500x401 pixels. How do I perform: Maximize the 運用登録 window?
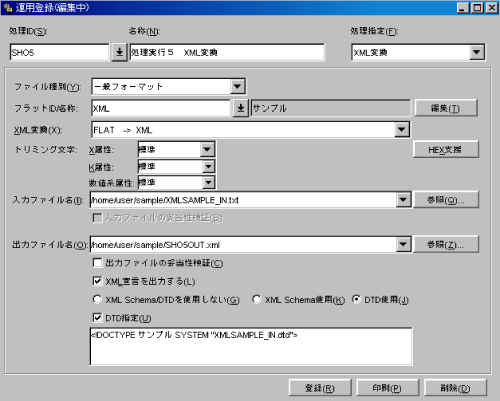tap(477, 7)
